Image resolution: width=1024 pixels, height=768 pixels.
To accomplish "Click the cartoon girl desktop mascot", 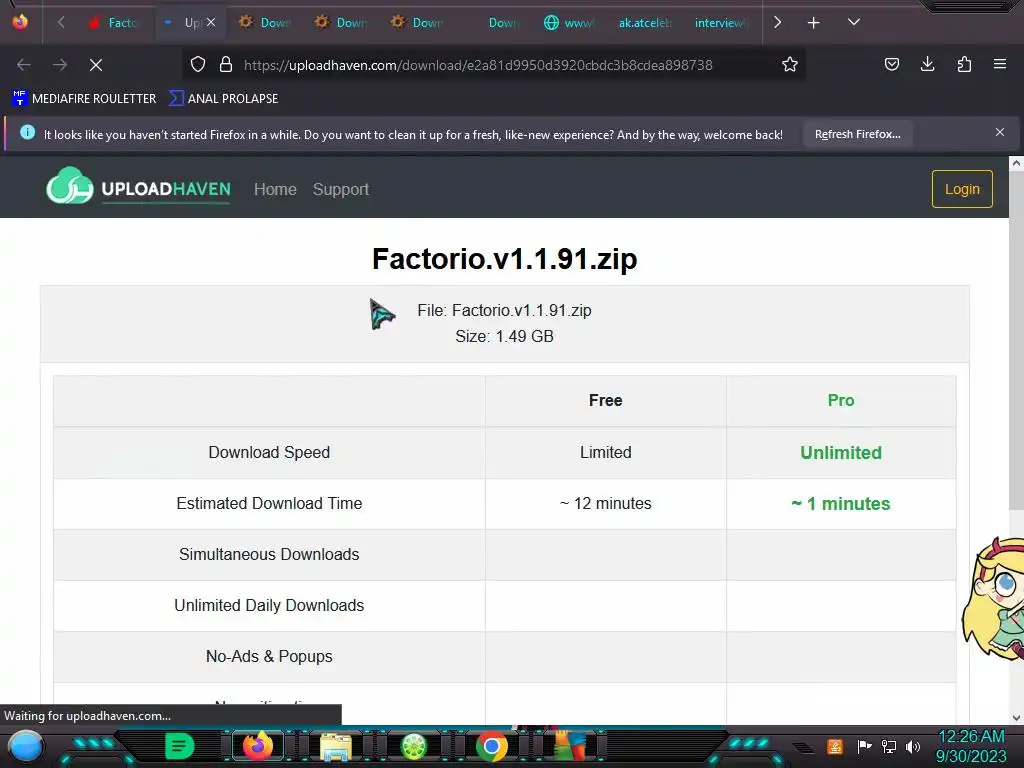I will coord(993,598).
